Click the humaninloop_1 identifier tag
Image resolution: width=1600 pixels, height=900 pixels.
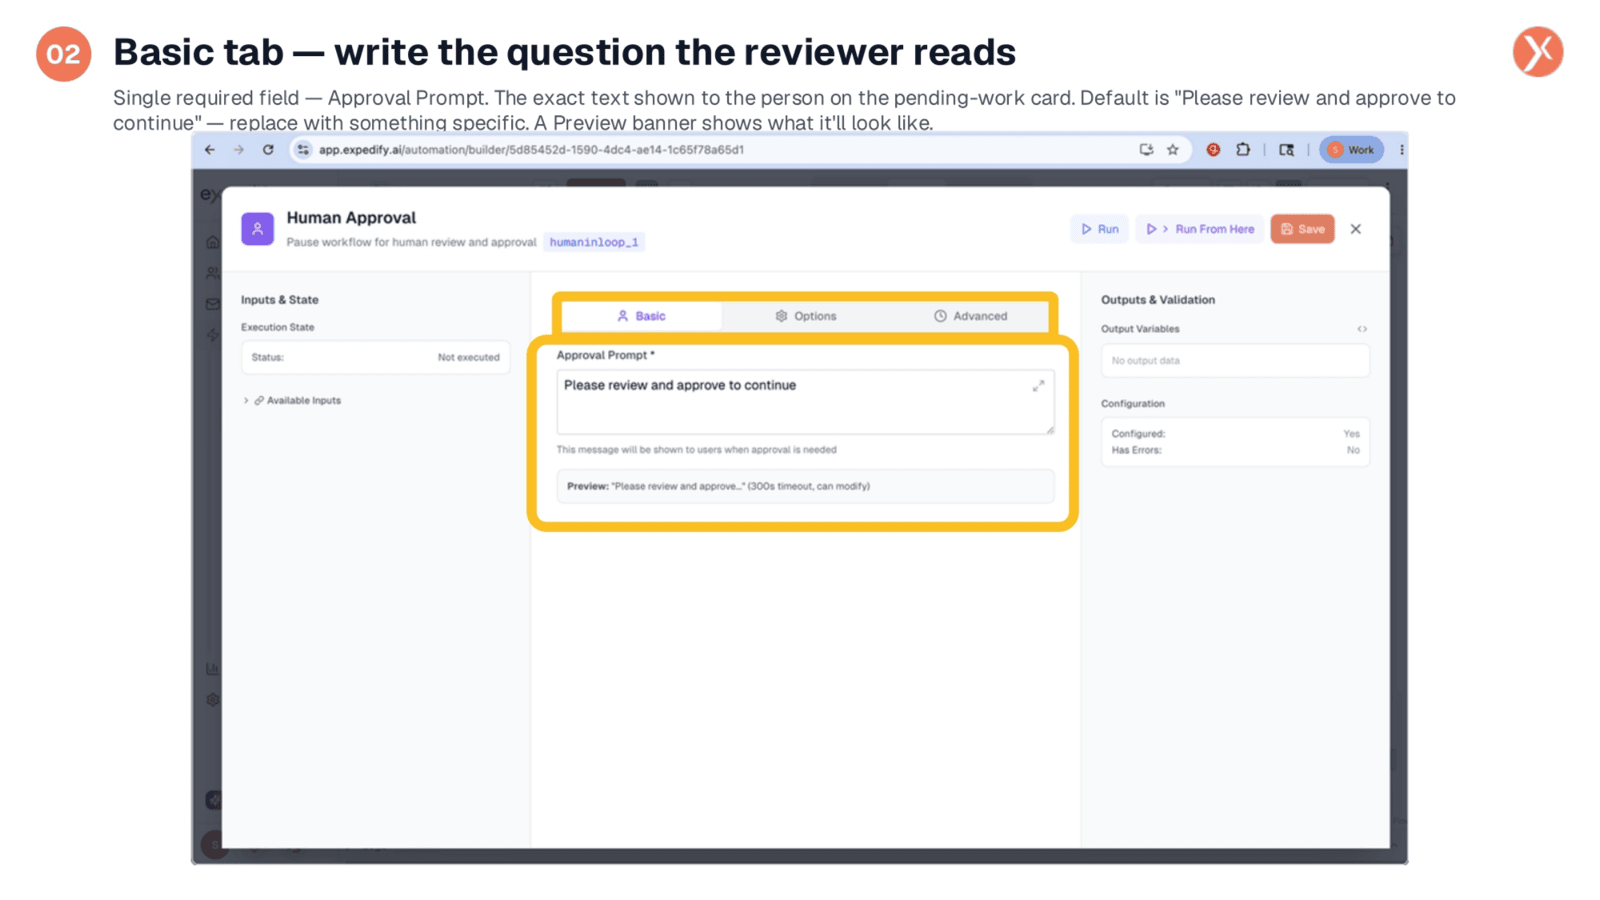[x=594, y=242]
